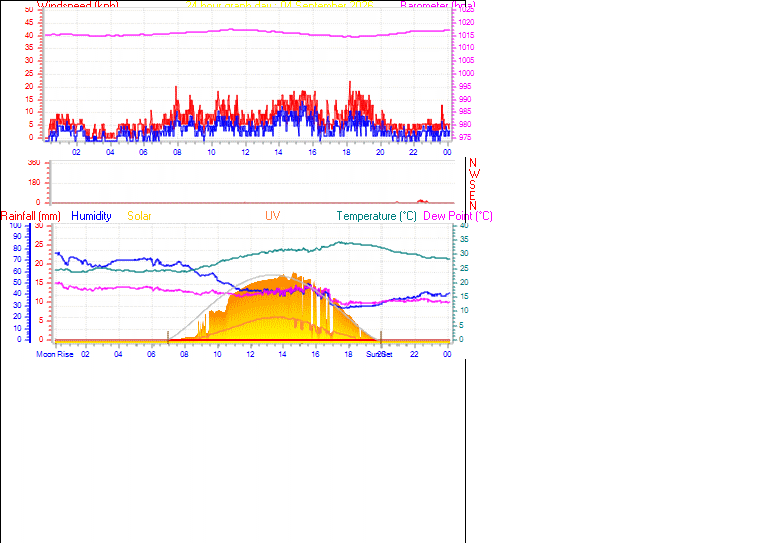This screenshot has width=761, height=543.
Task: Select the Temperature (°C) legend label
Action: [x=377, y=216]
